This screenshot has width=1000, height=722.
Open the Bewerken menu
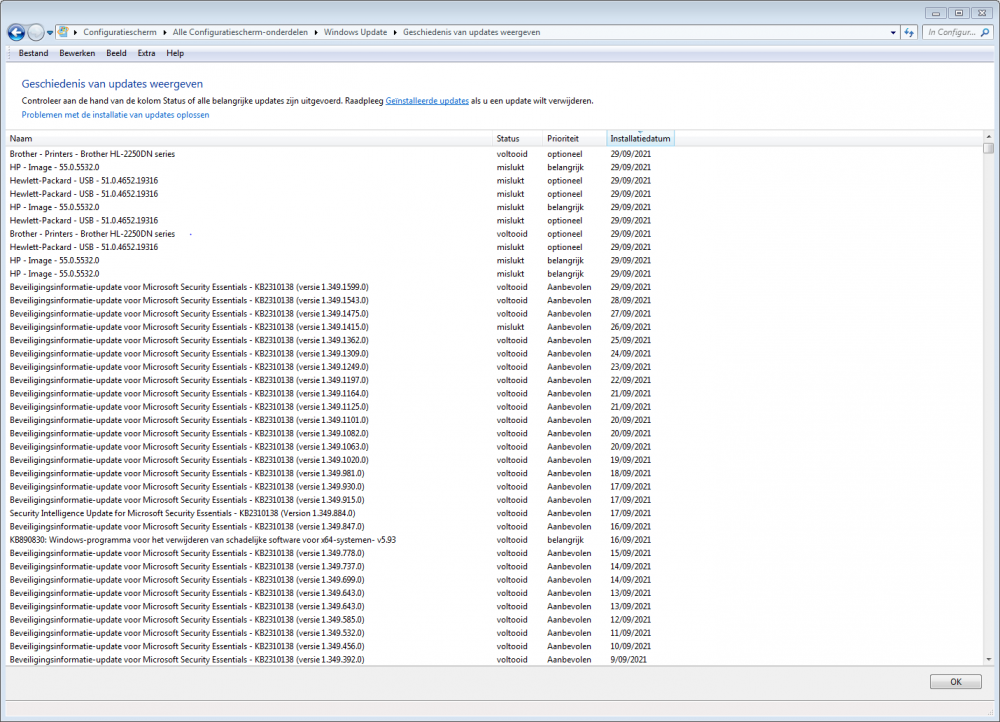point(77,53)
